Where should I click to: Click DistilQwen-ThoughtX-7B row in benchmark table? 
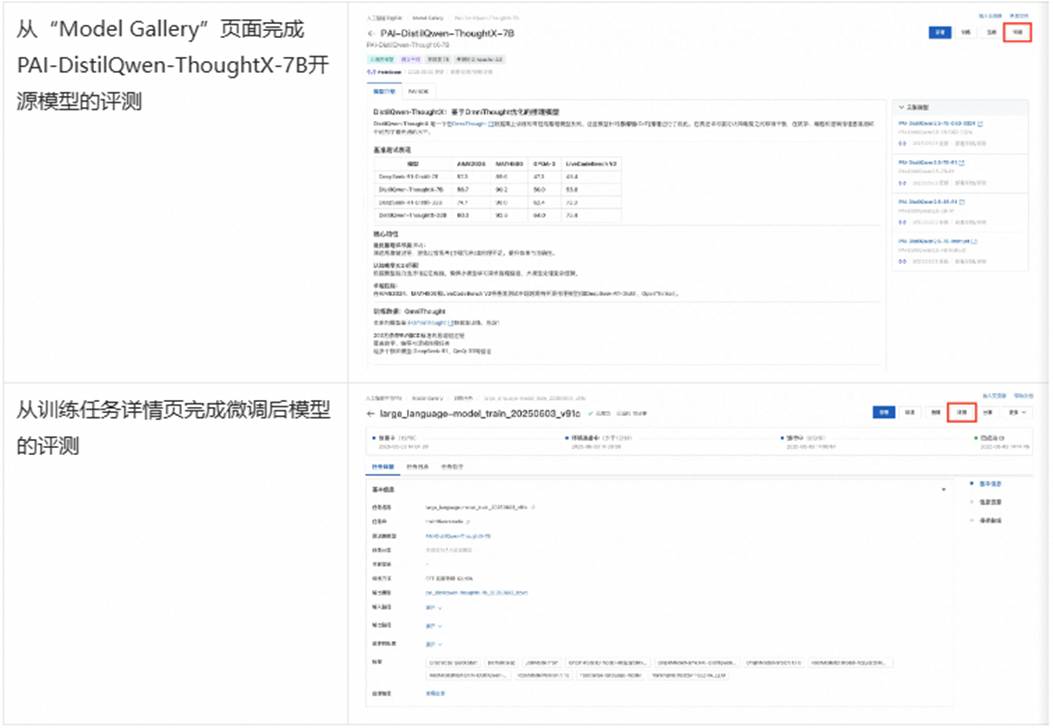[x=497, y=190]
